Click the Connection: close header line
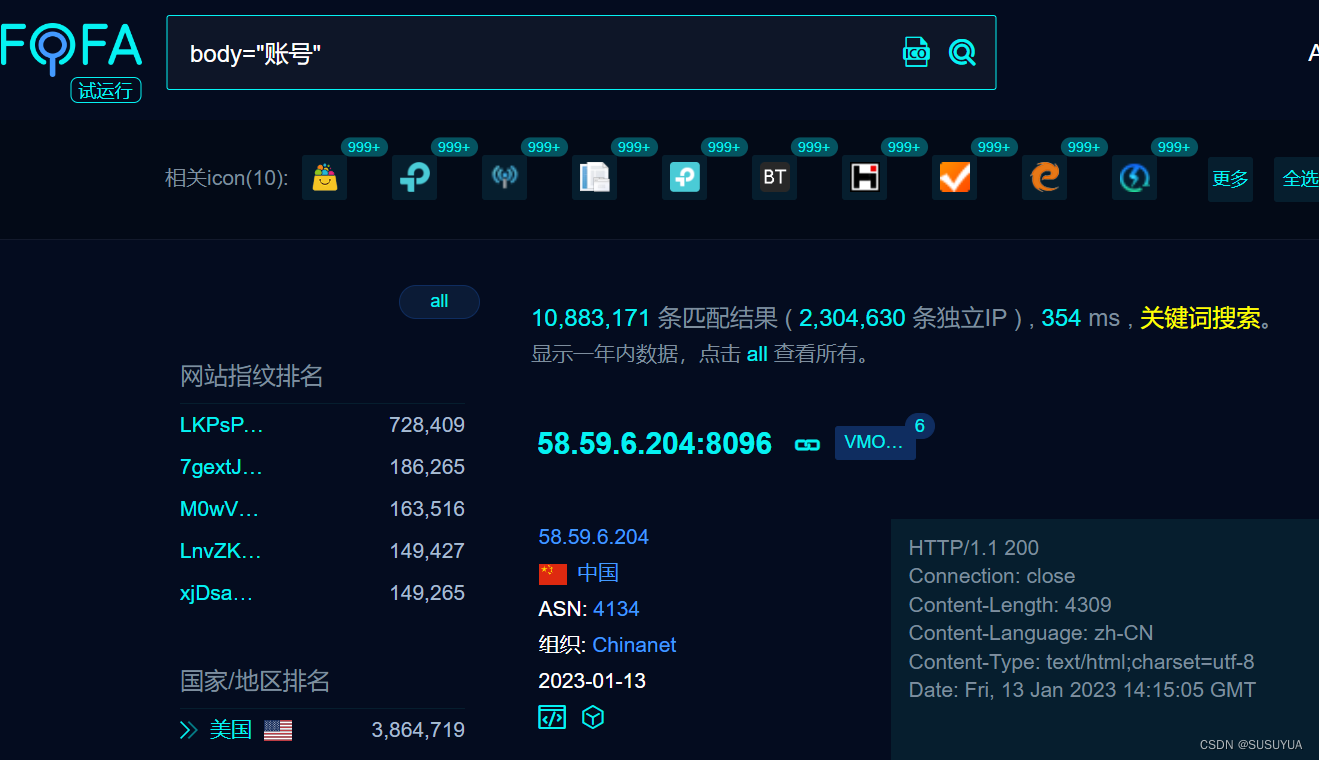The height and width of the screenshot is (760, 1319). [x=992, y=576]
